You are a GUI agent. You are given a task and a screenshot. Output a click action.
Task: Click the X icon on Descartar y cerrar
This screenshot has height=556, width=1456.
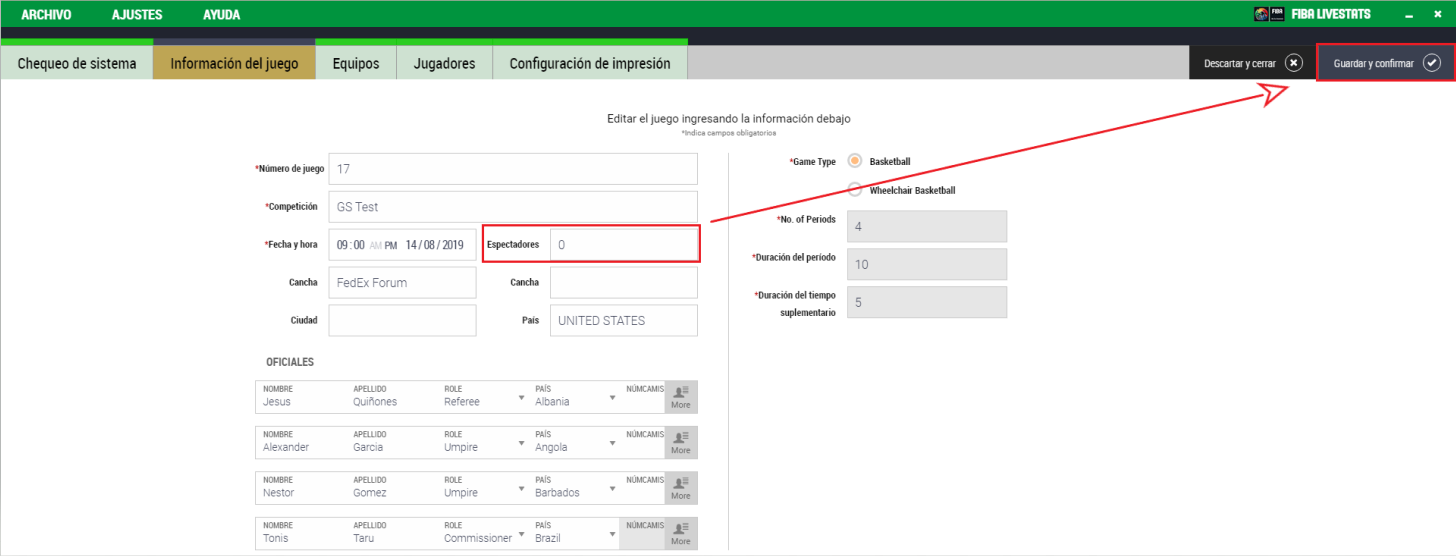1294,63
